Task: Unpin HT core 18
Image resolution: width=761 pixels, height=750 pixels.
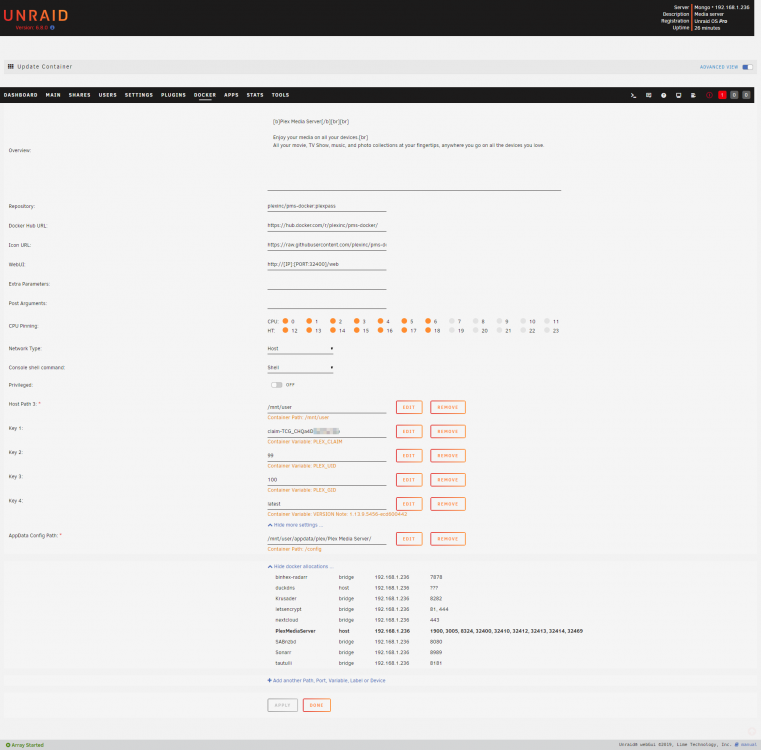Action: [x=428, y=330]
